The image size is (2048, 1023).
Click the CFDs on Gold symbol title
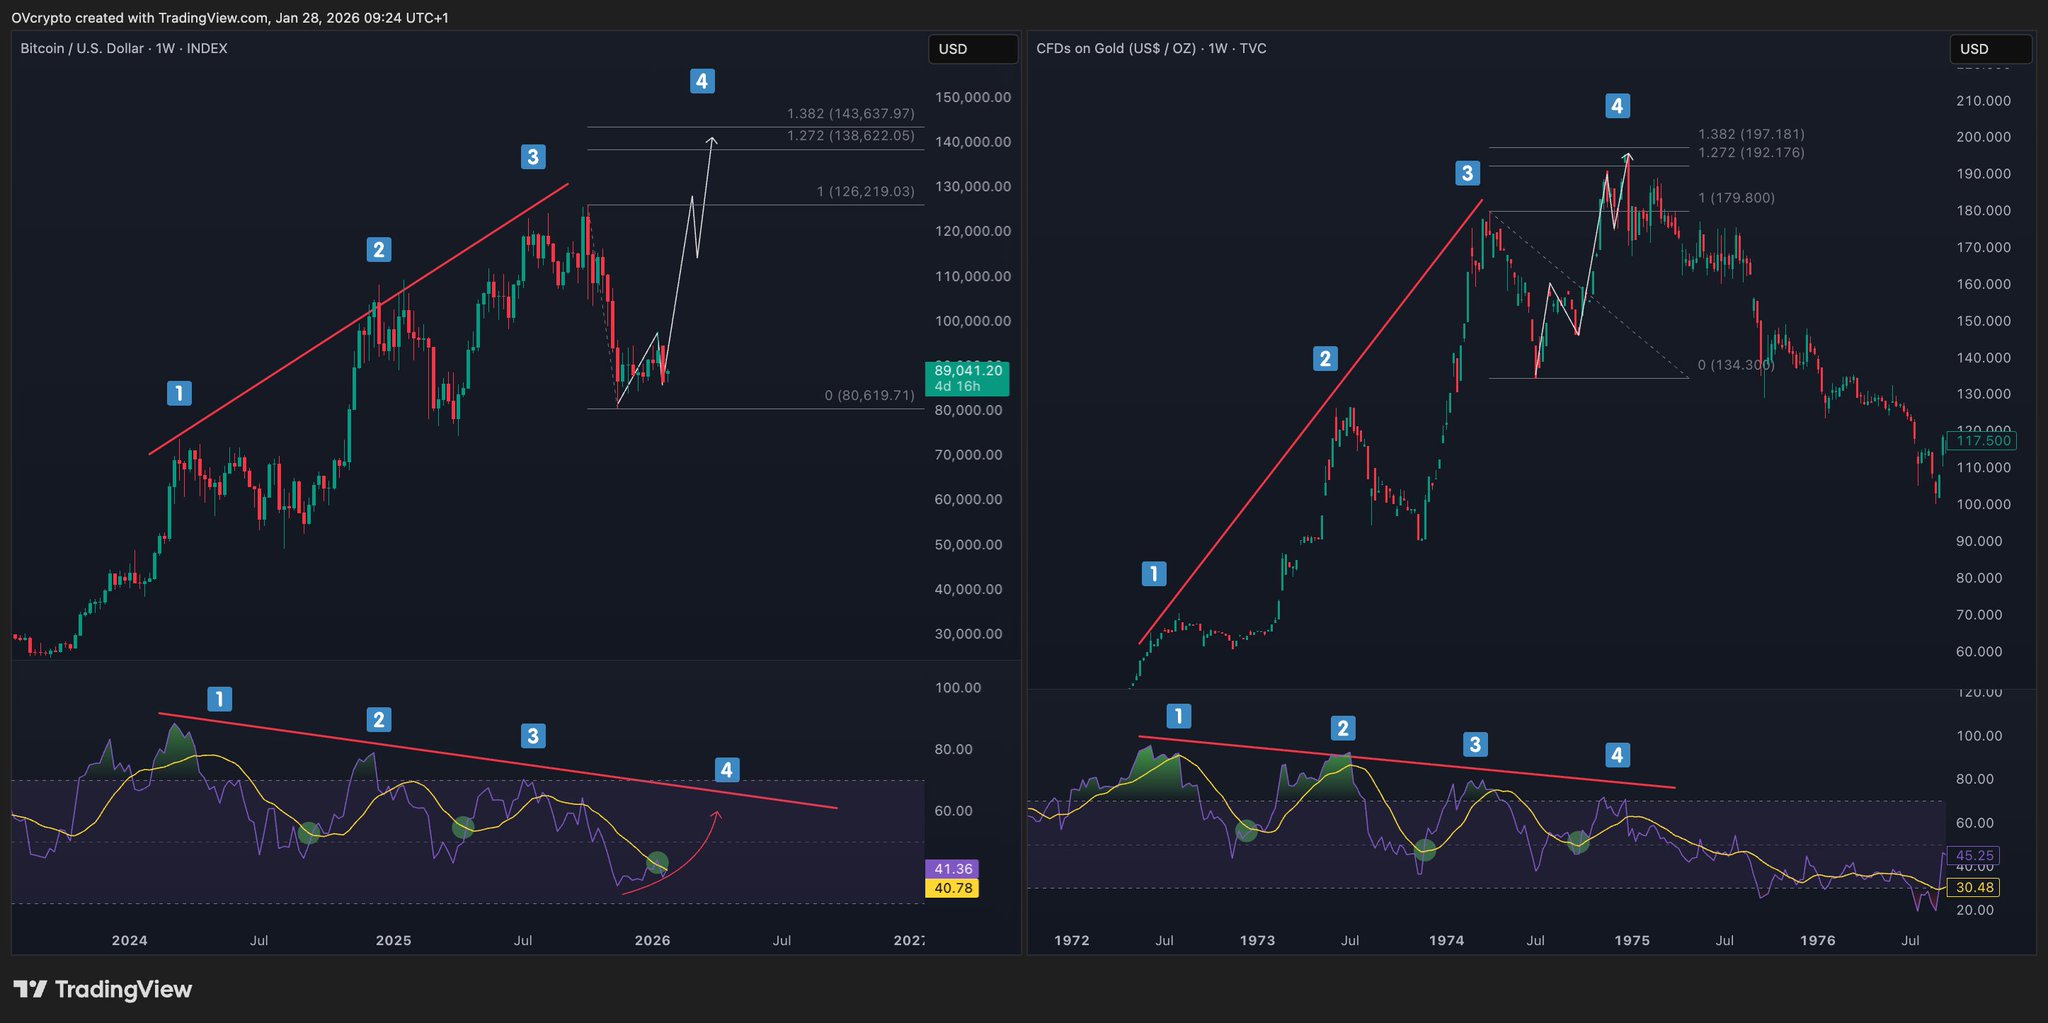[x=1151, y=48]
